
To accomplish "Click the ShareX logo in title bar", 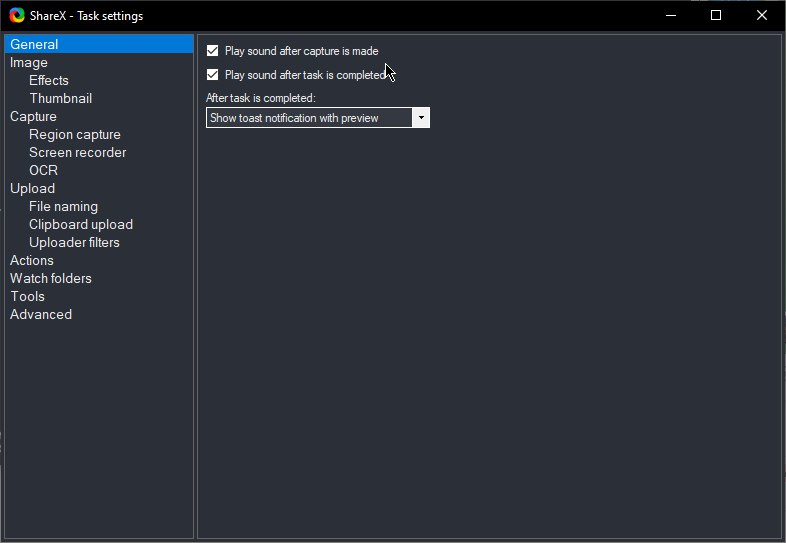I will (17, 16).
